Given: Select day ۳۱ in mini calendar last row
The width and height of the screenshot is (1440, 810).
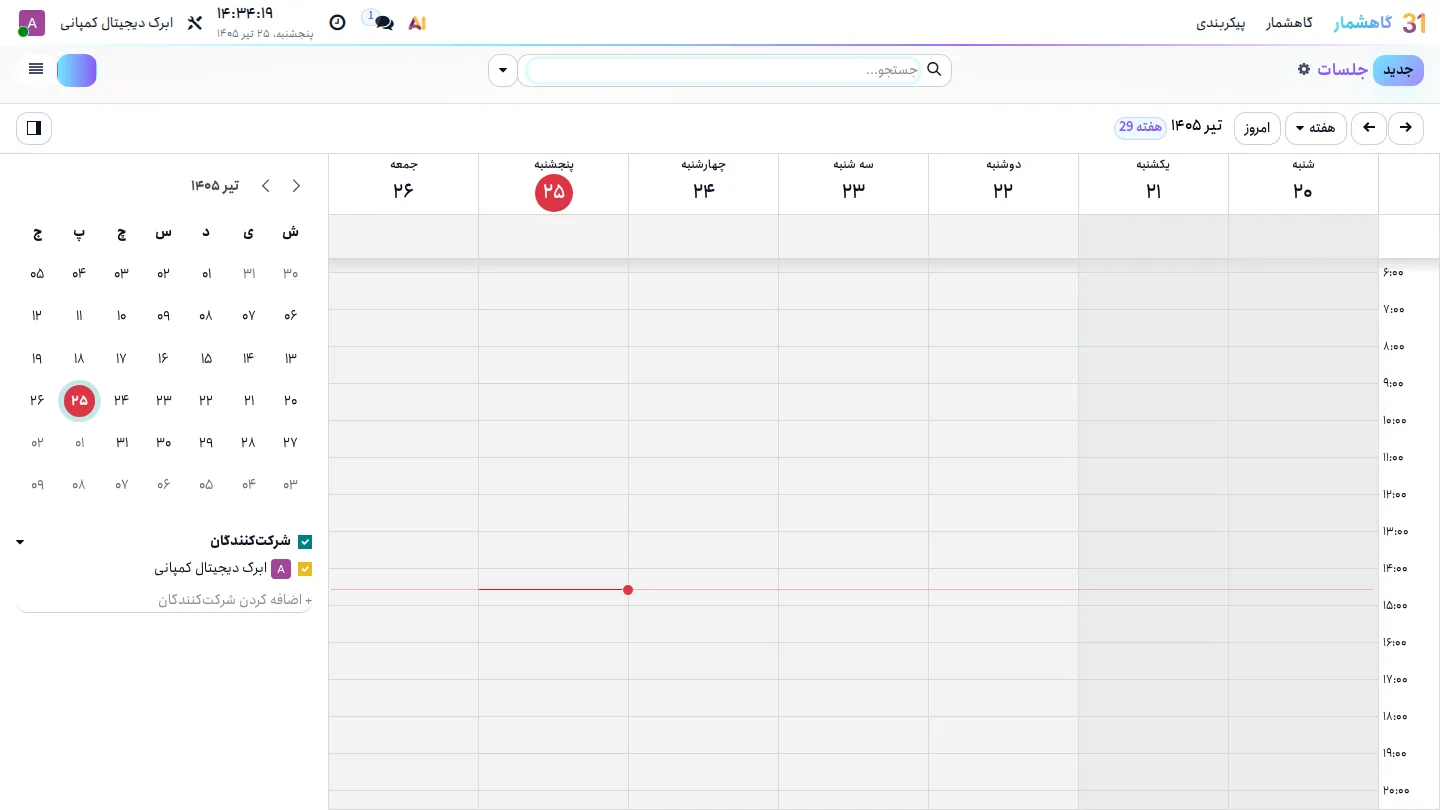Looking at the screenshot, I should tap(121, 442).
